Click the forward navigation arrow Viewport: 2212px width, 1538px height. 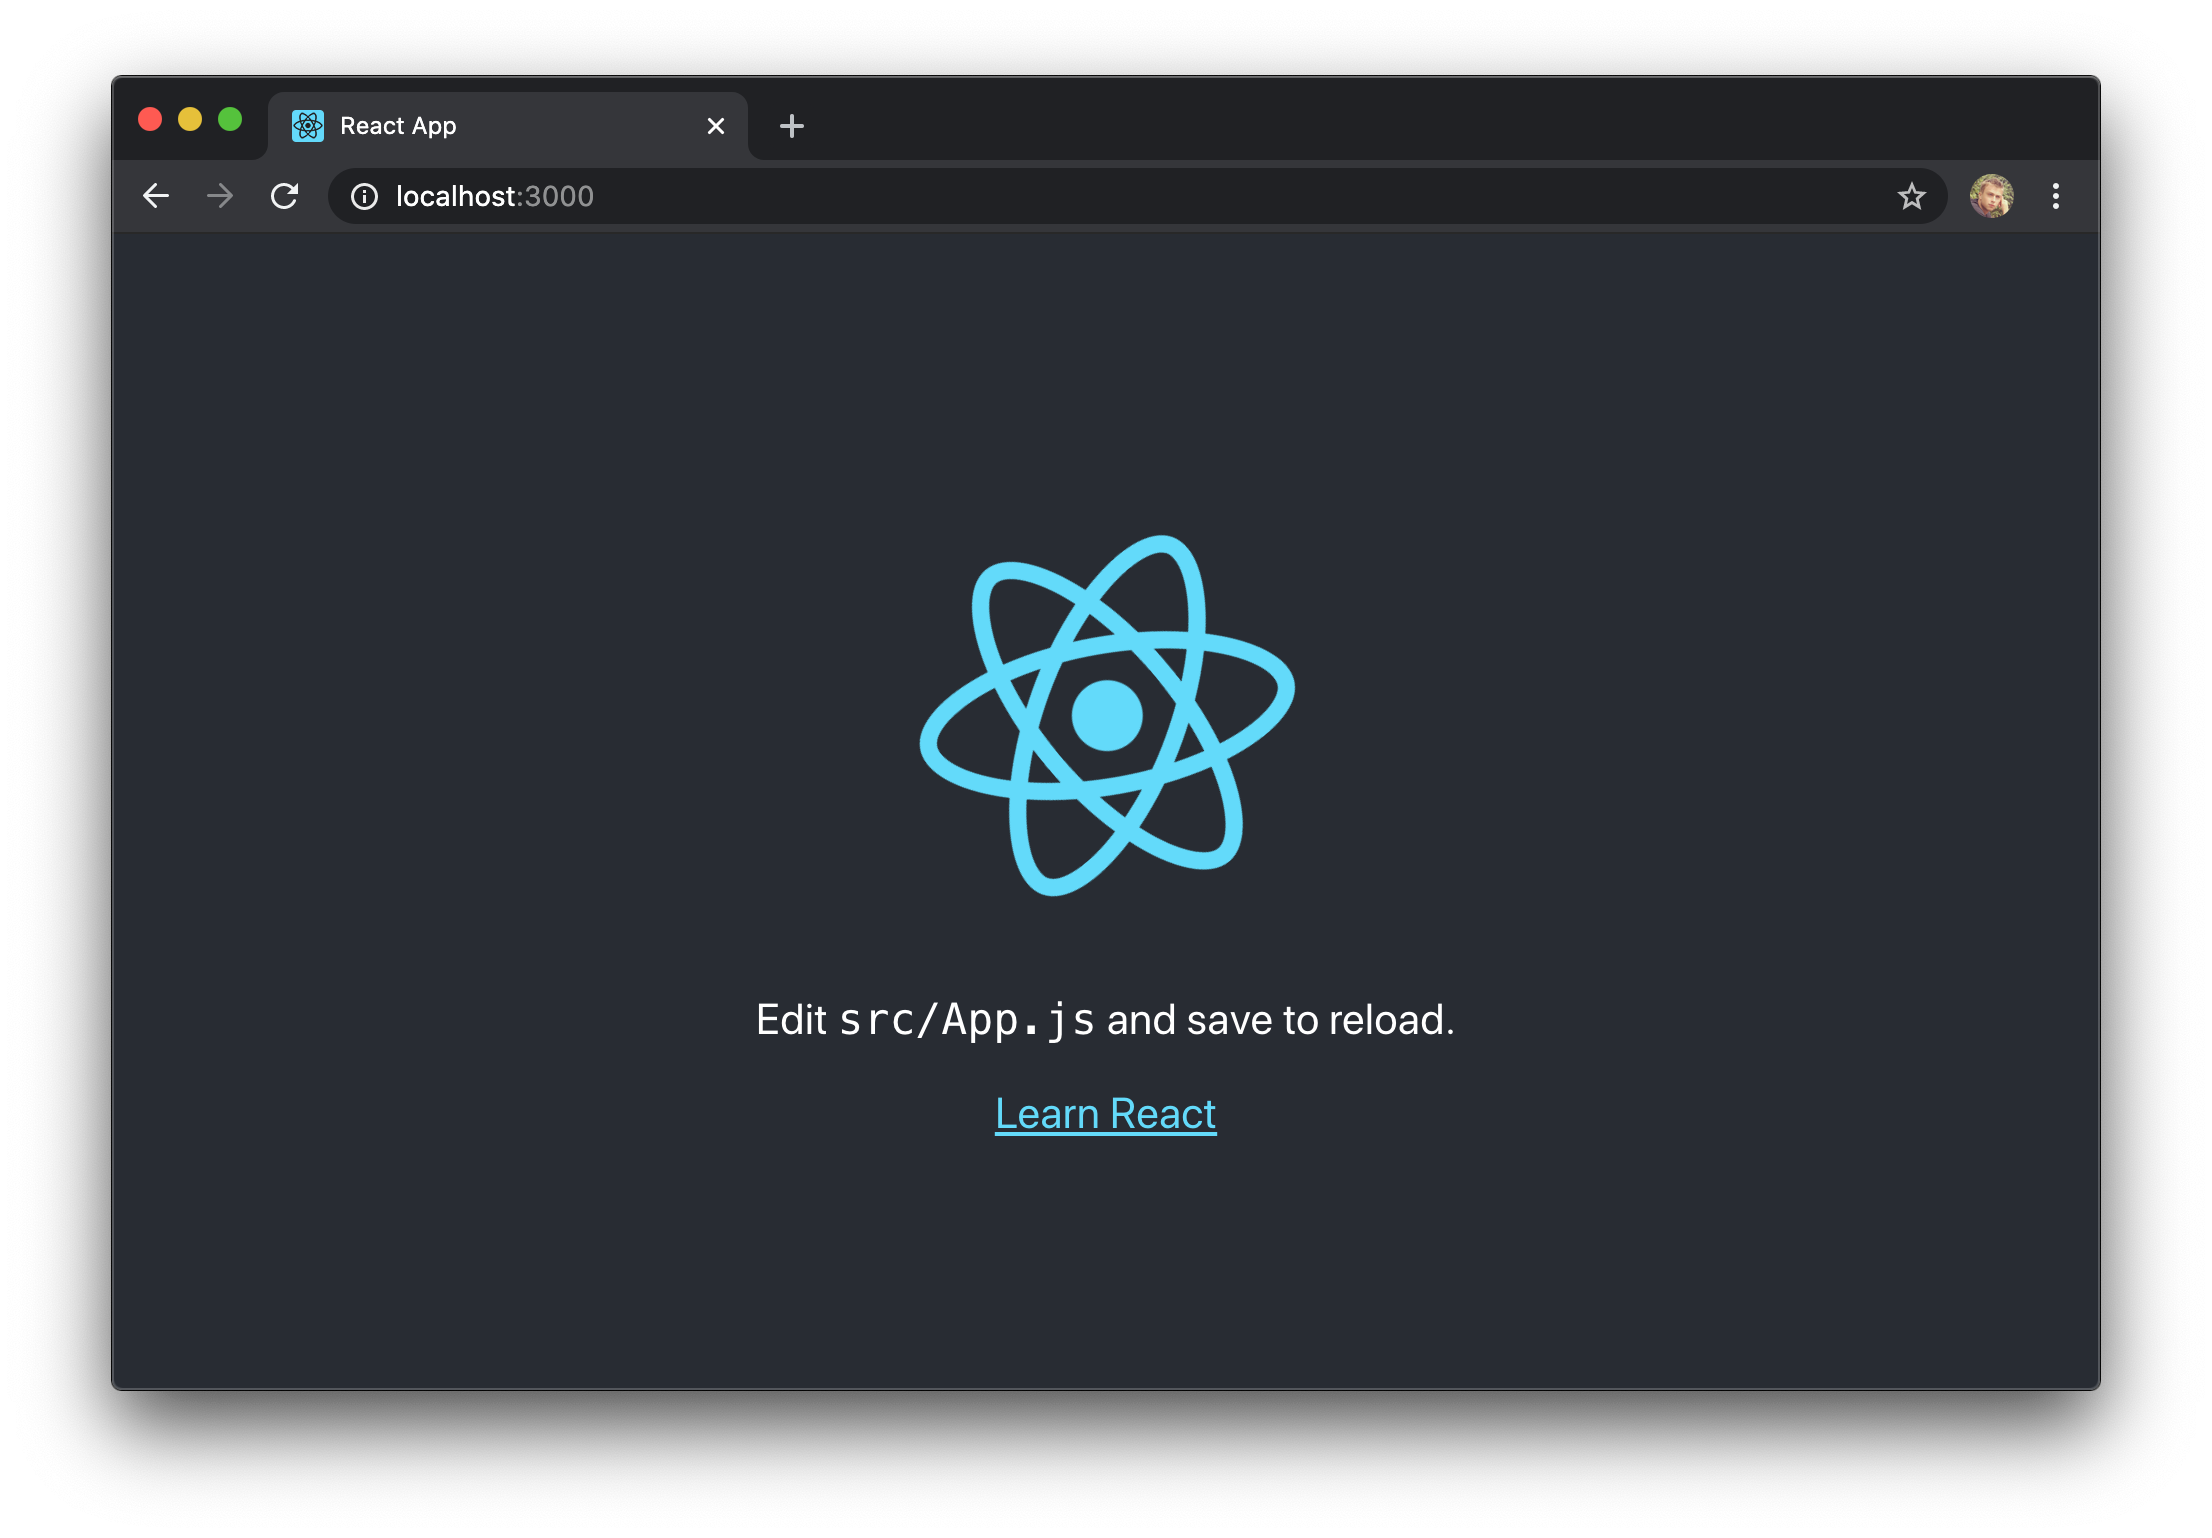[220, 196]
